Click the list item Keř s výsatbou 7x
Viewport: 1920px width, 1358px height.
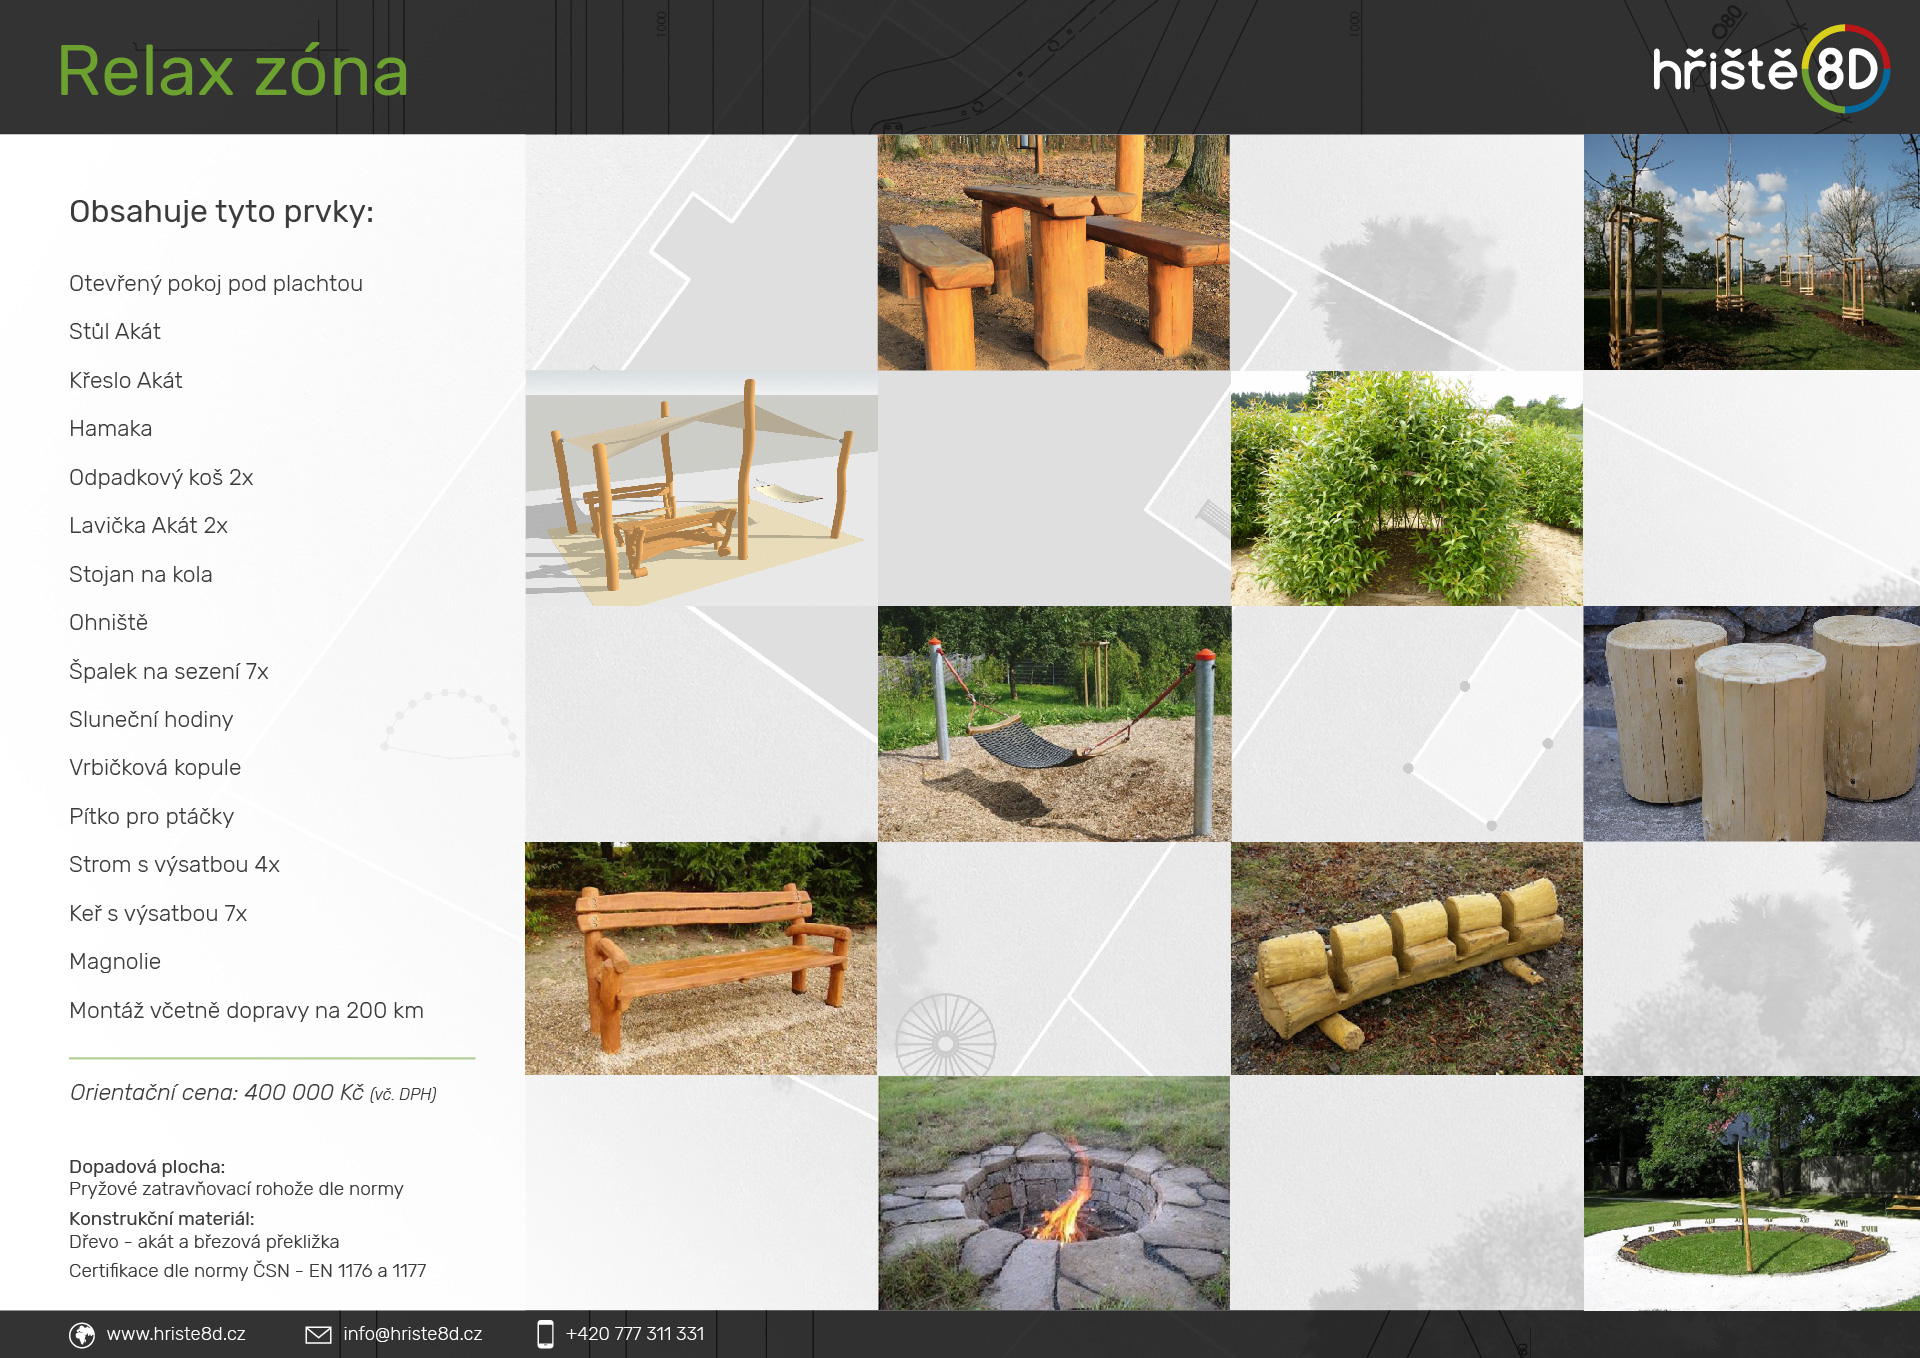pos(158,914)
